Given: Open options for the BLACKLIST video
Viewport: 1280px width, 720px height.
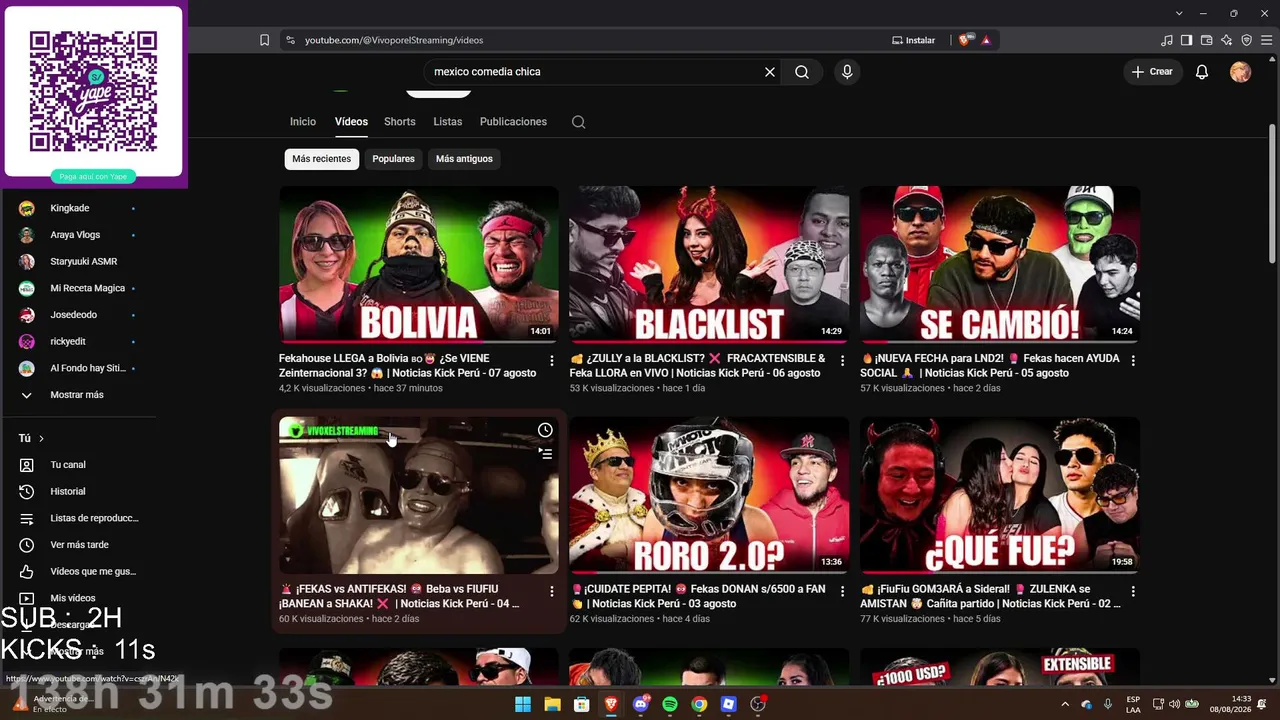Looking at the screenshot, I should coord(842,360).
